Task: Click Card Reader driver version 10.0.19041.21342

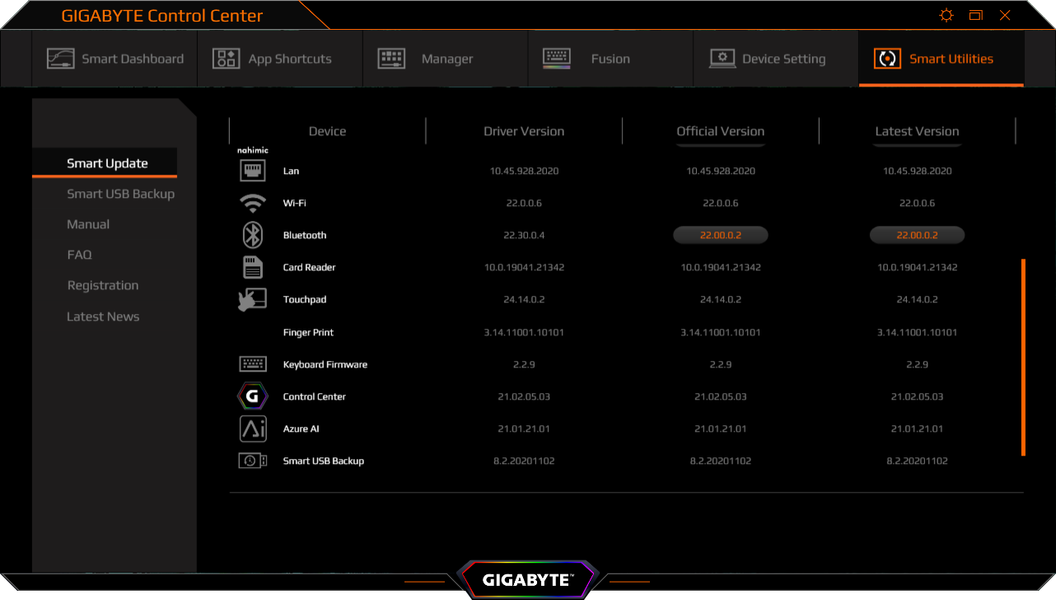Action: tap(524, 267)
